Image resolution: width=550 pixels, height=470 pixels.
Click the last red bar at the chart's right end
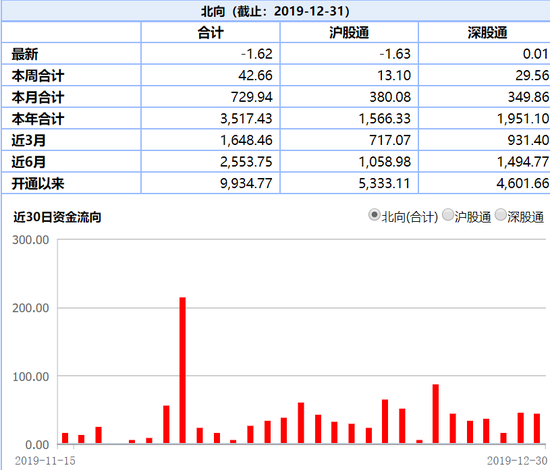[x=537, y=429]
